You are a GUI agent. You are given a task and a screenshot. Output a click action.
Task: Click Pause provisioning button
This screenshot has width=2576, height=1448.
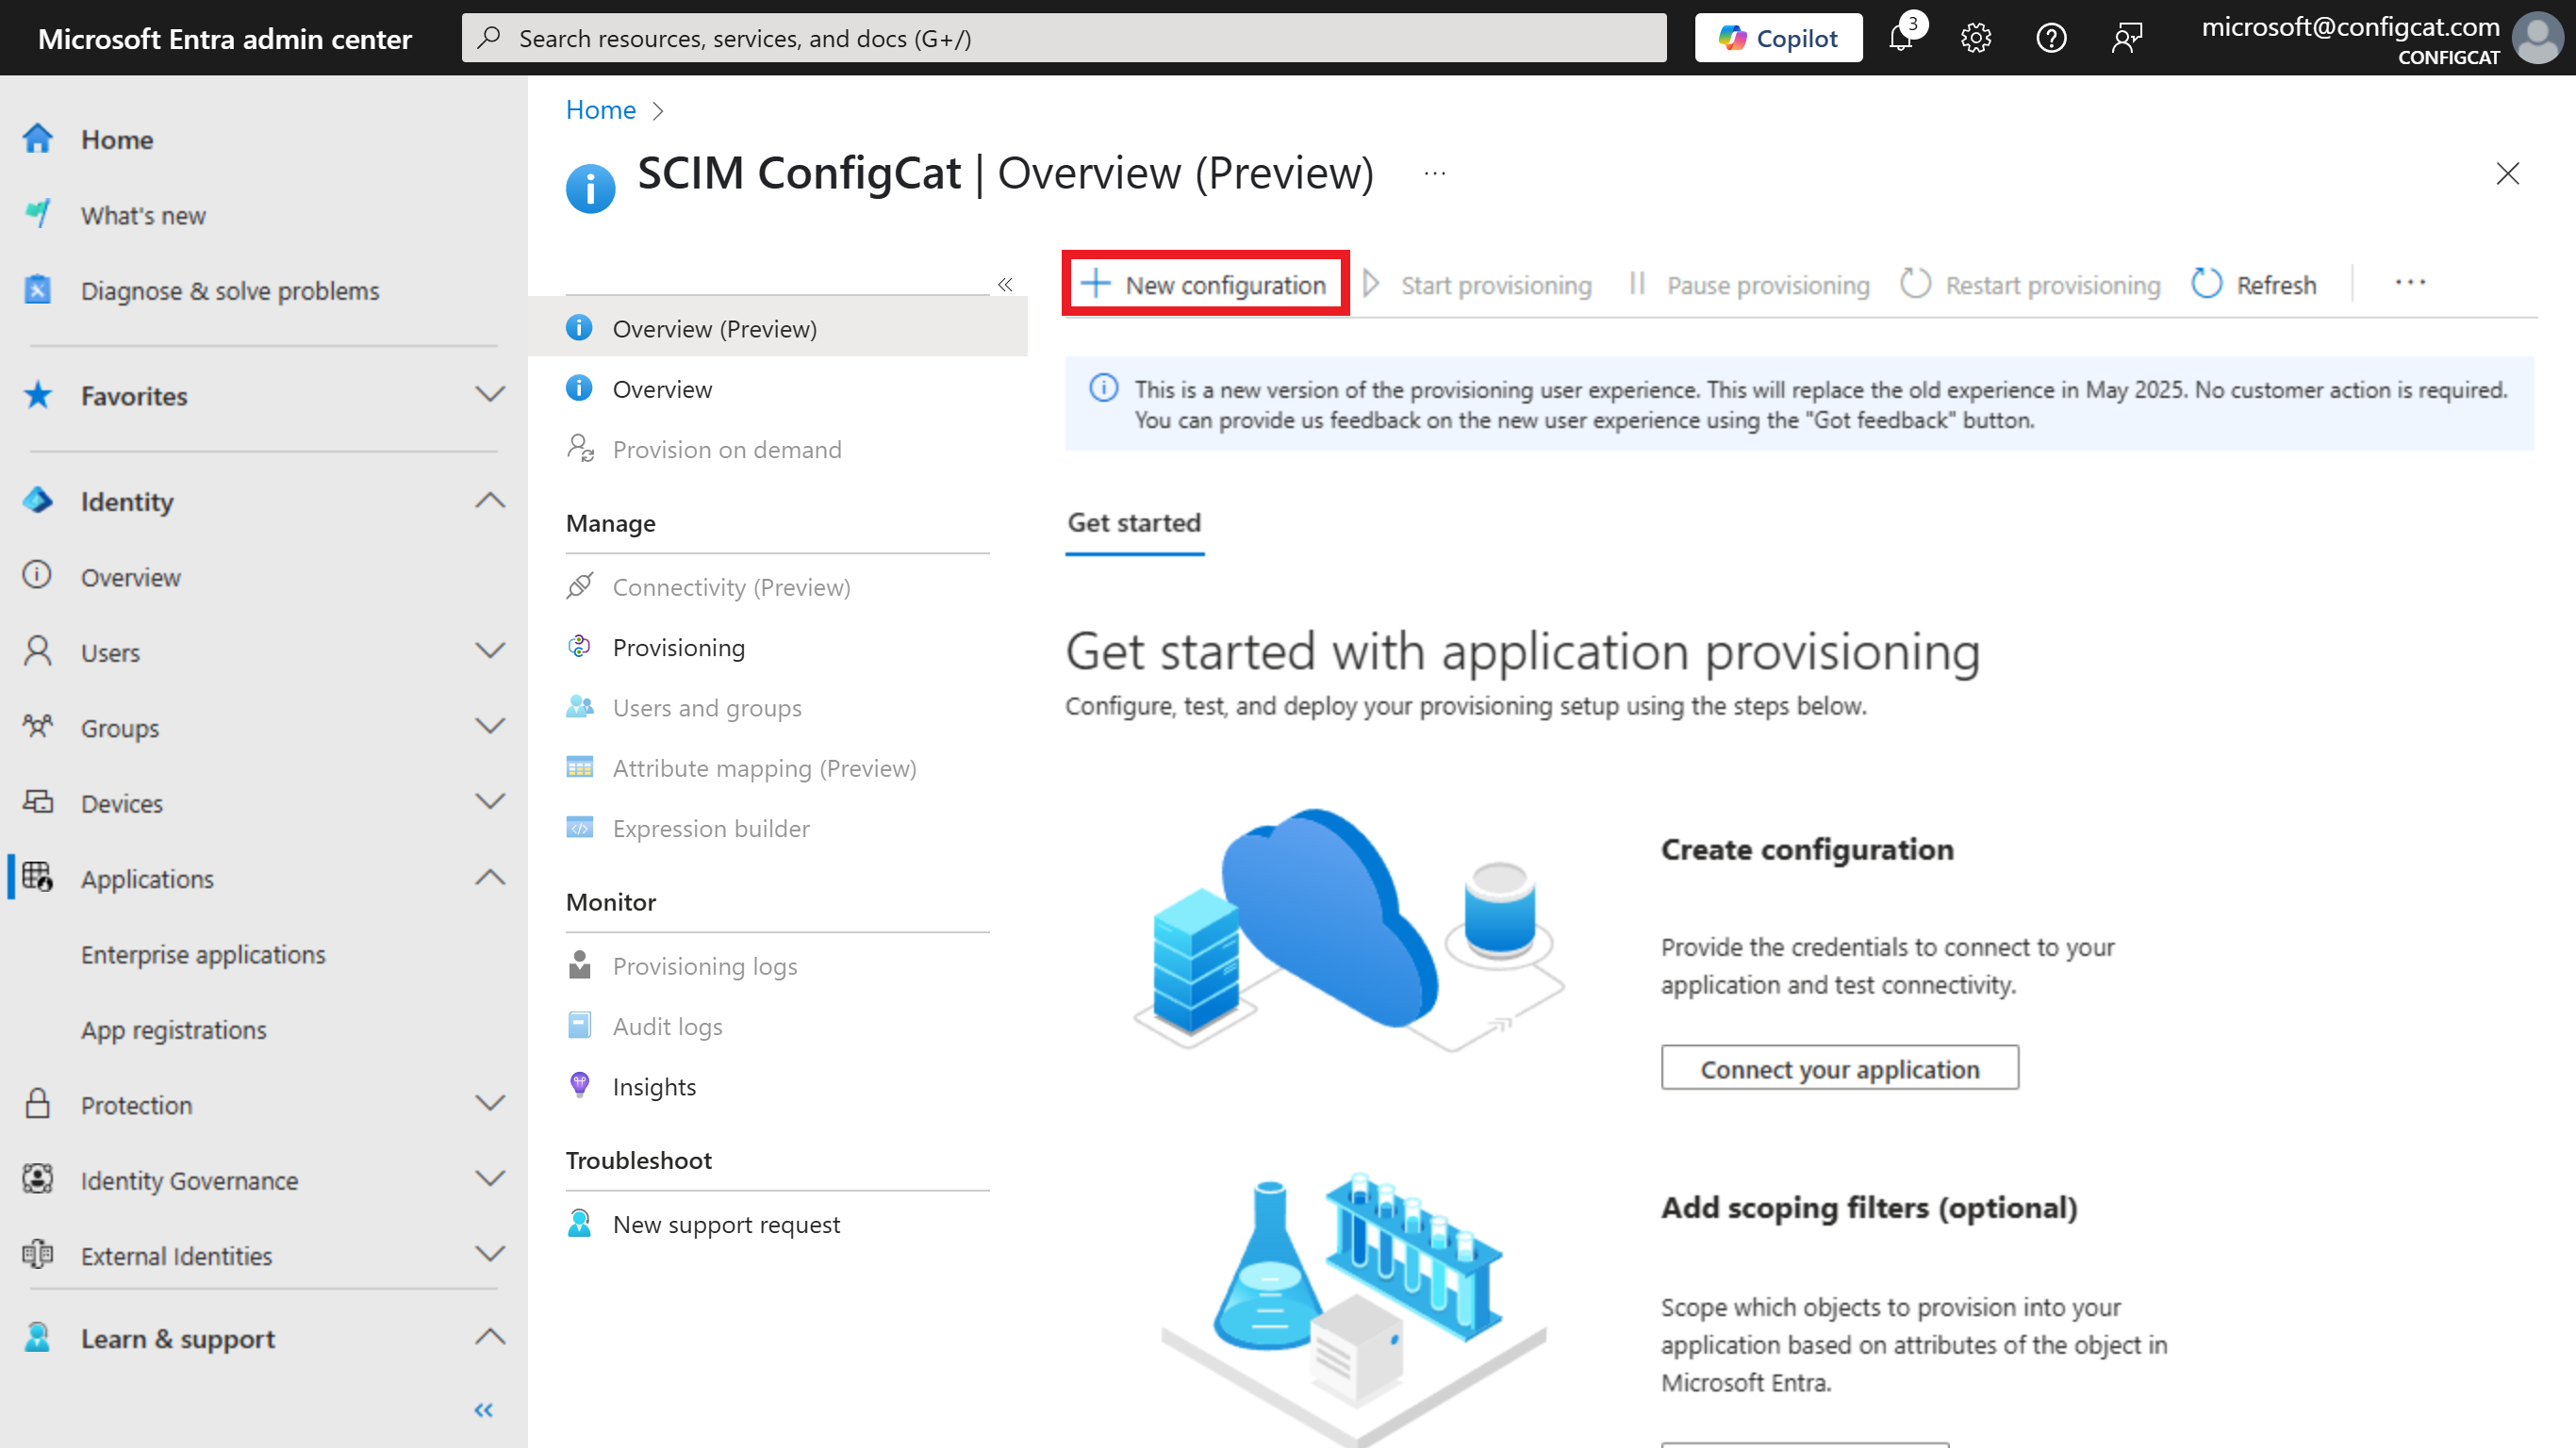point(1749,285)
